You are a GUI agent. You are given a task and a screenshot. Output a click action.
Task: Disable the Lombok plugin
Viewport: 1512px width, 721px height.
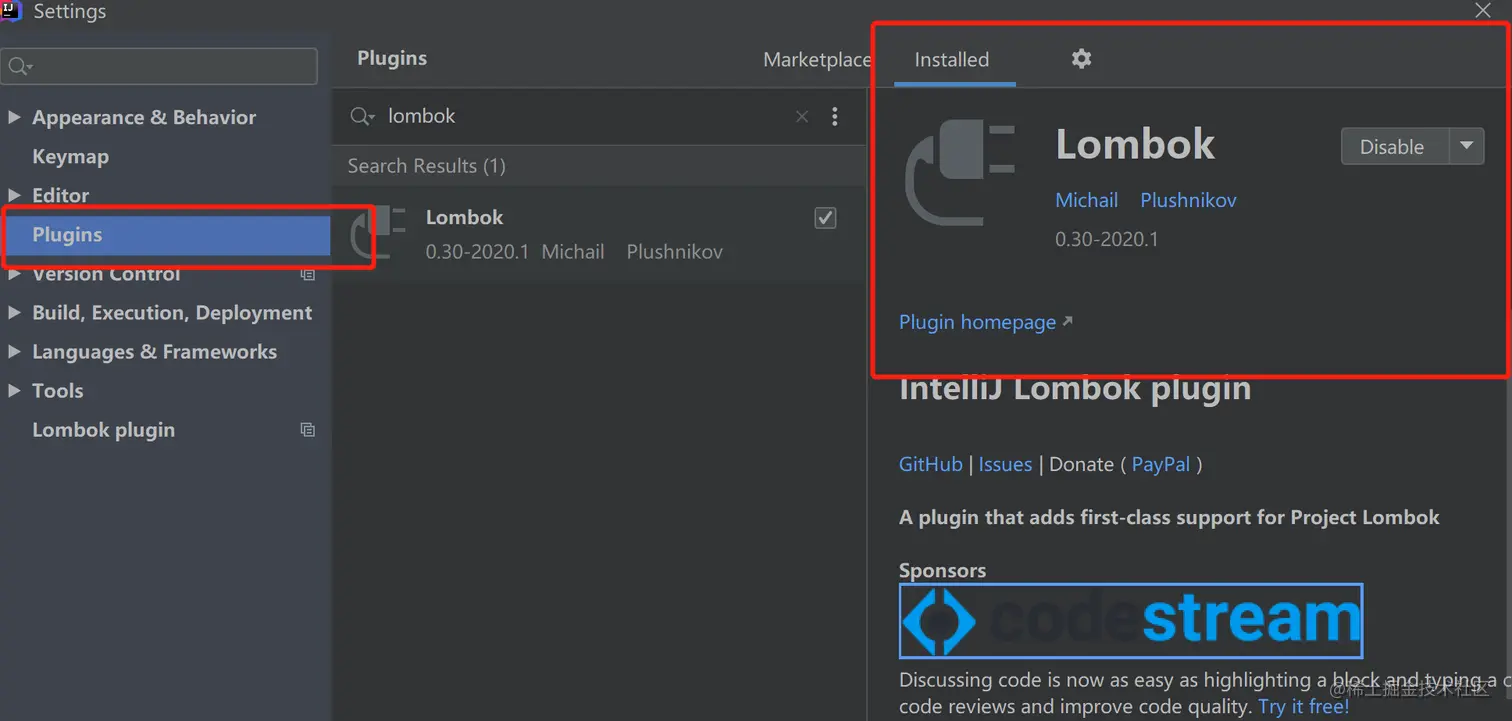(1394, 146)
